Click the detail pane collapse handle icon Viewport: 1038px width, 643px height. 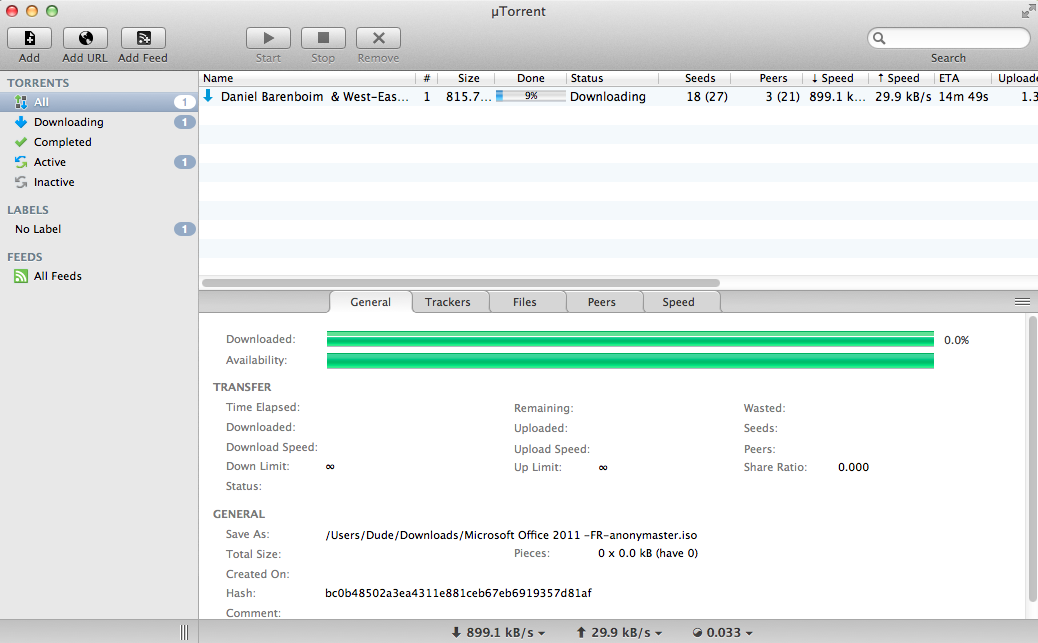click(1022, 302)
